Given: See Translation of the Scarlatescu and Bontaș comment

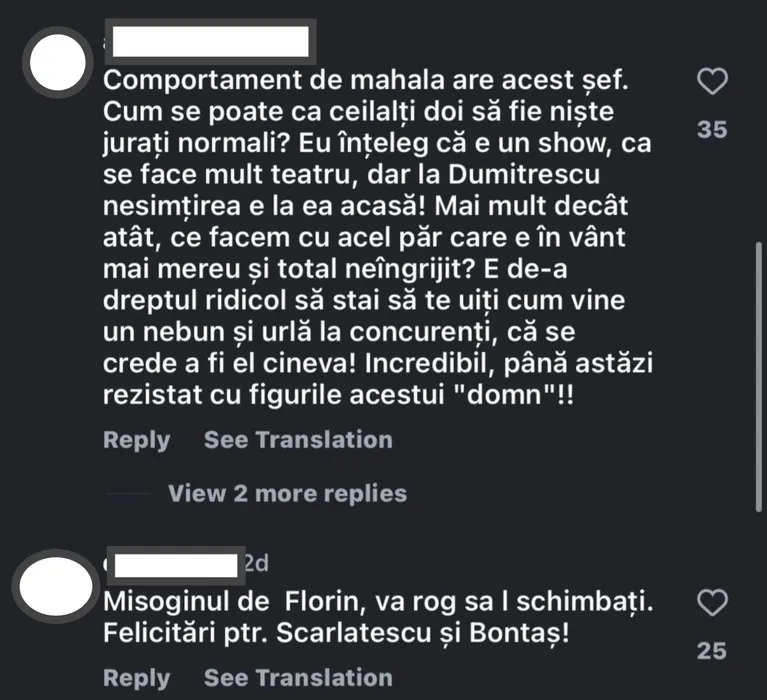Looking at the screenshot, I should [298, 678].
